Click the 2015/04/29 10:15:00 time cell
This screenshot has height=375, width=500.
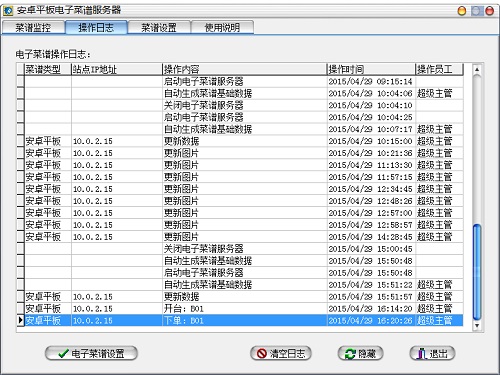[371, 141]
